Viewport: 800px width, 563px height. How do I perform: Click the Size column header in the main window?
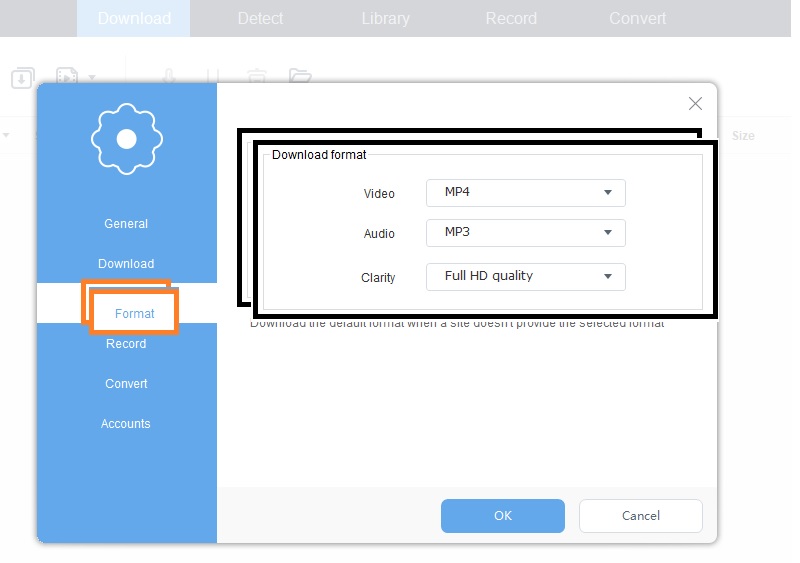pos(743,136)
